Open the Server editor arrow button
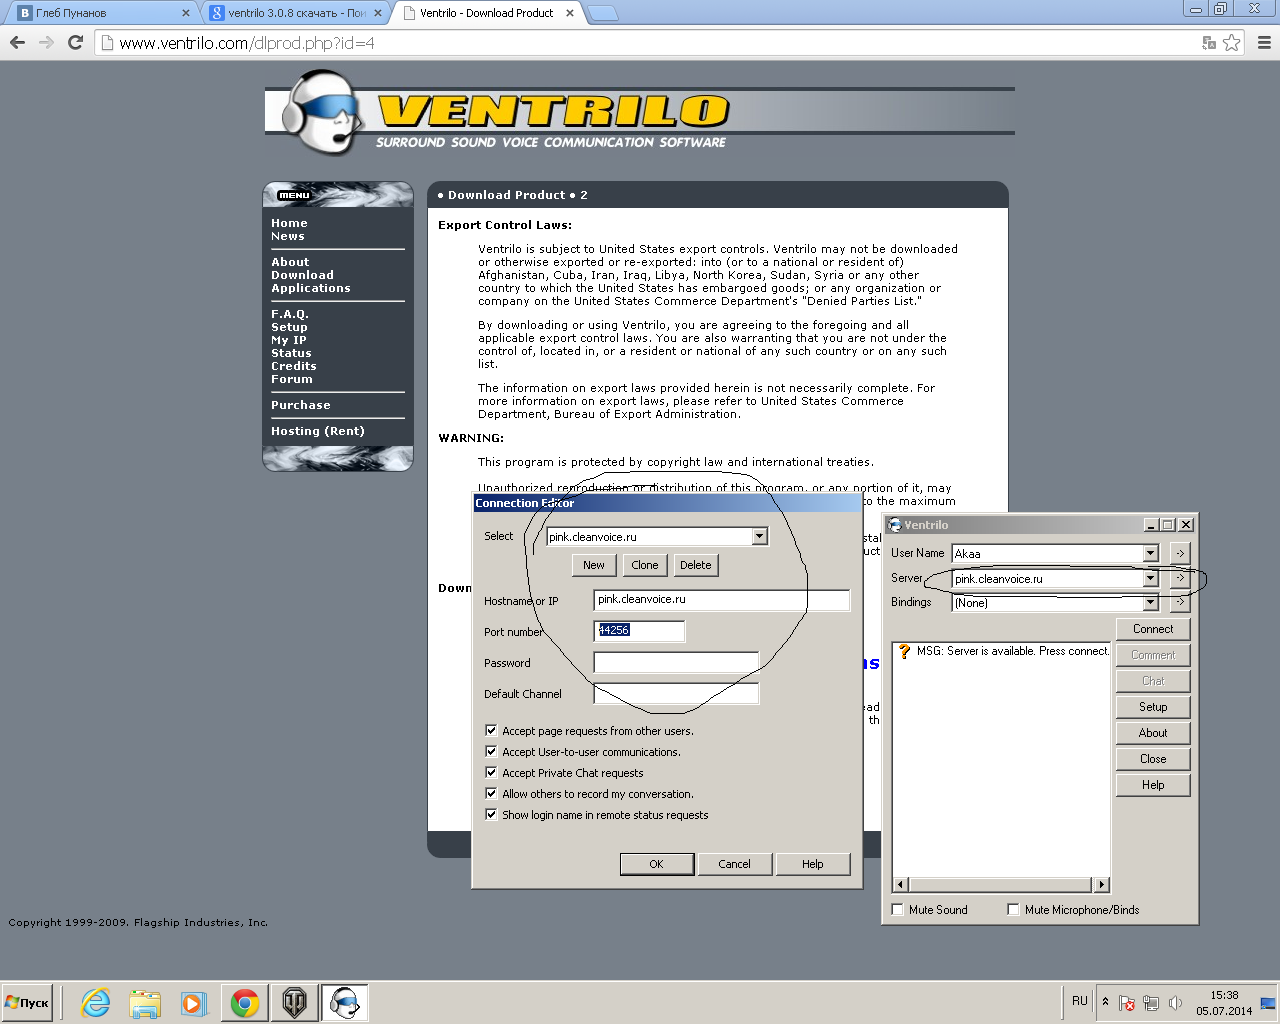Image resolution: width=1280 pixels, height=1024 pixels. (x=1180, y=578)
